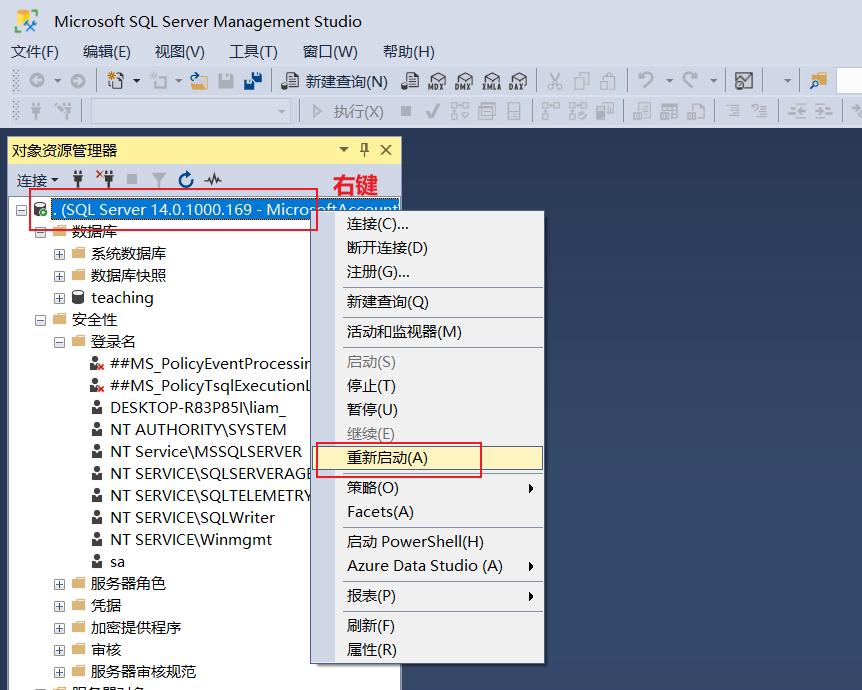Choose 刷新(F) in context menu
This screenshot has height=690, width=862.
pyautogui.click(x=428, y=626)
